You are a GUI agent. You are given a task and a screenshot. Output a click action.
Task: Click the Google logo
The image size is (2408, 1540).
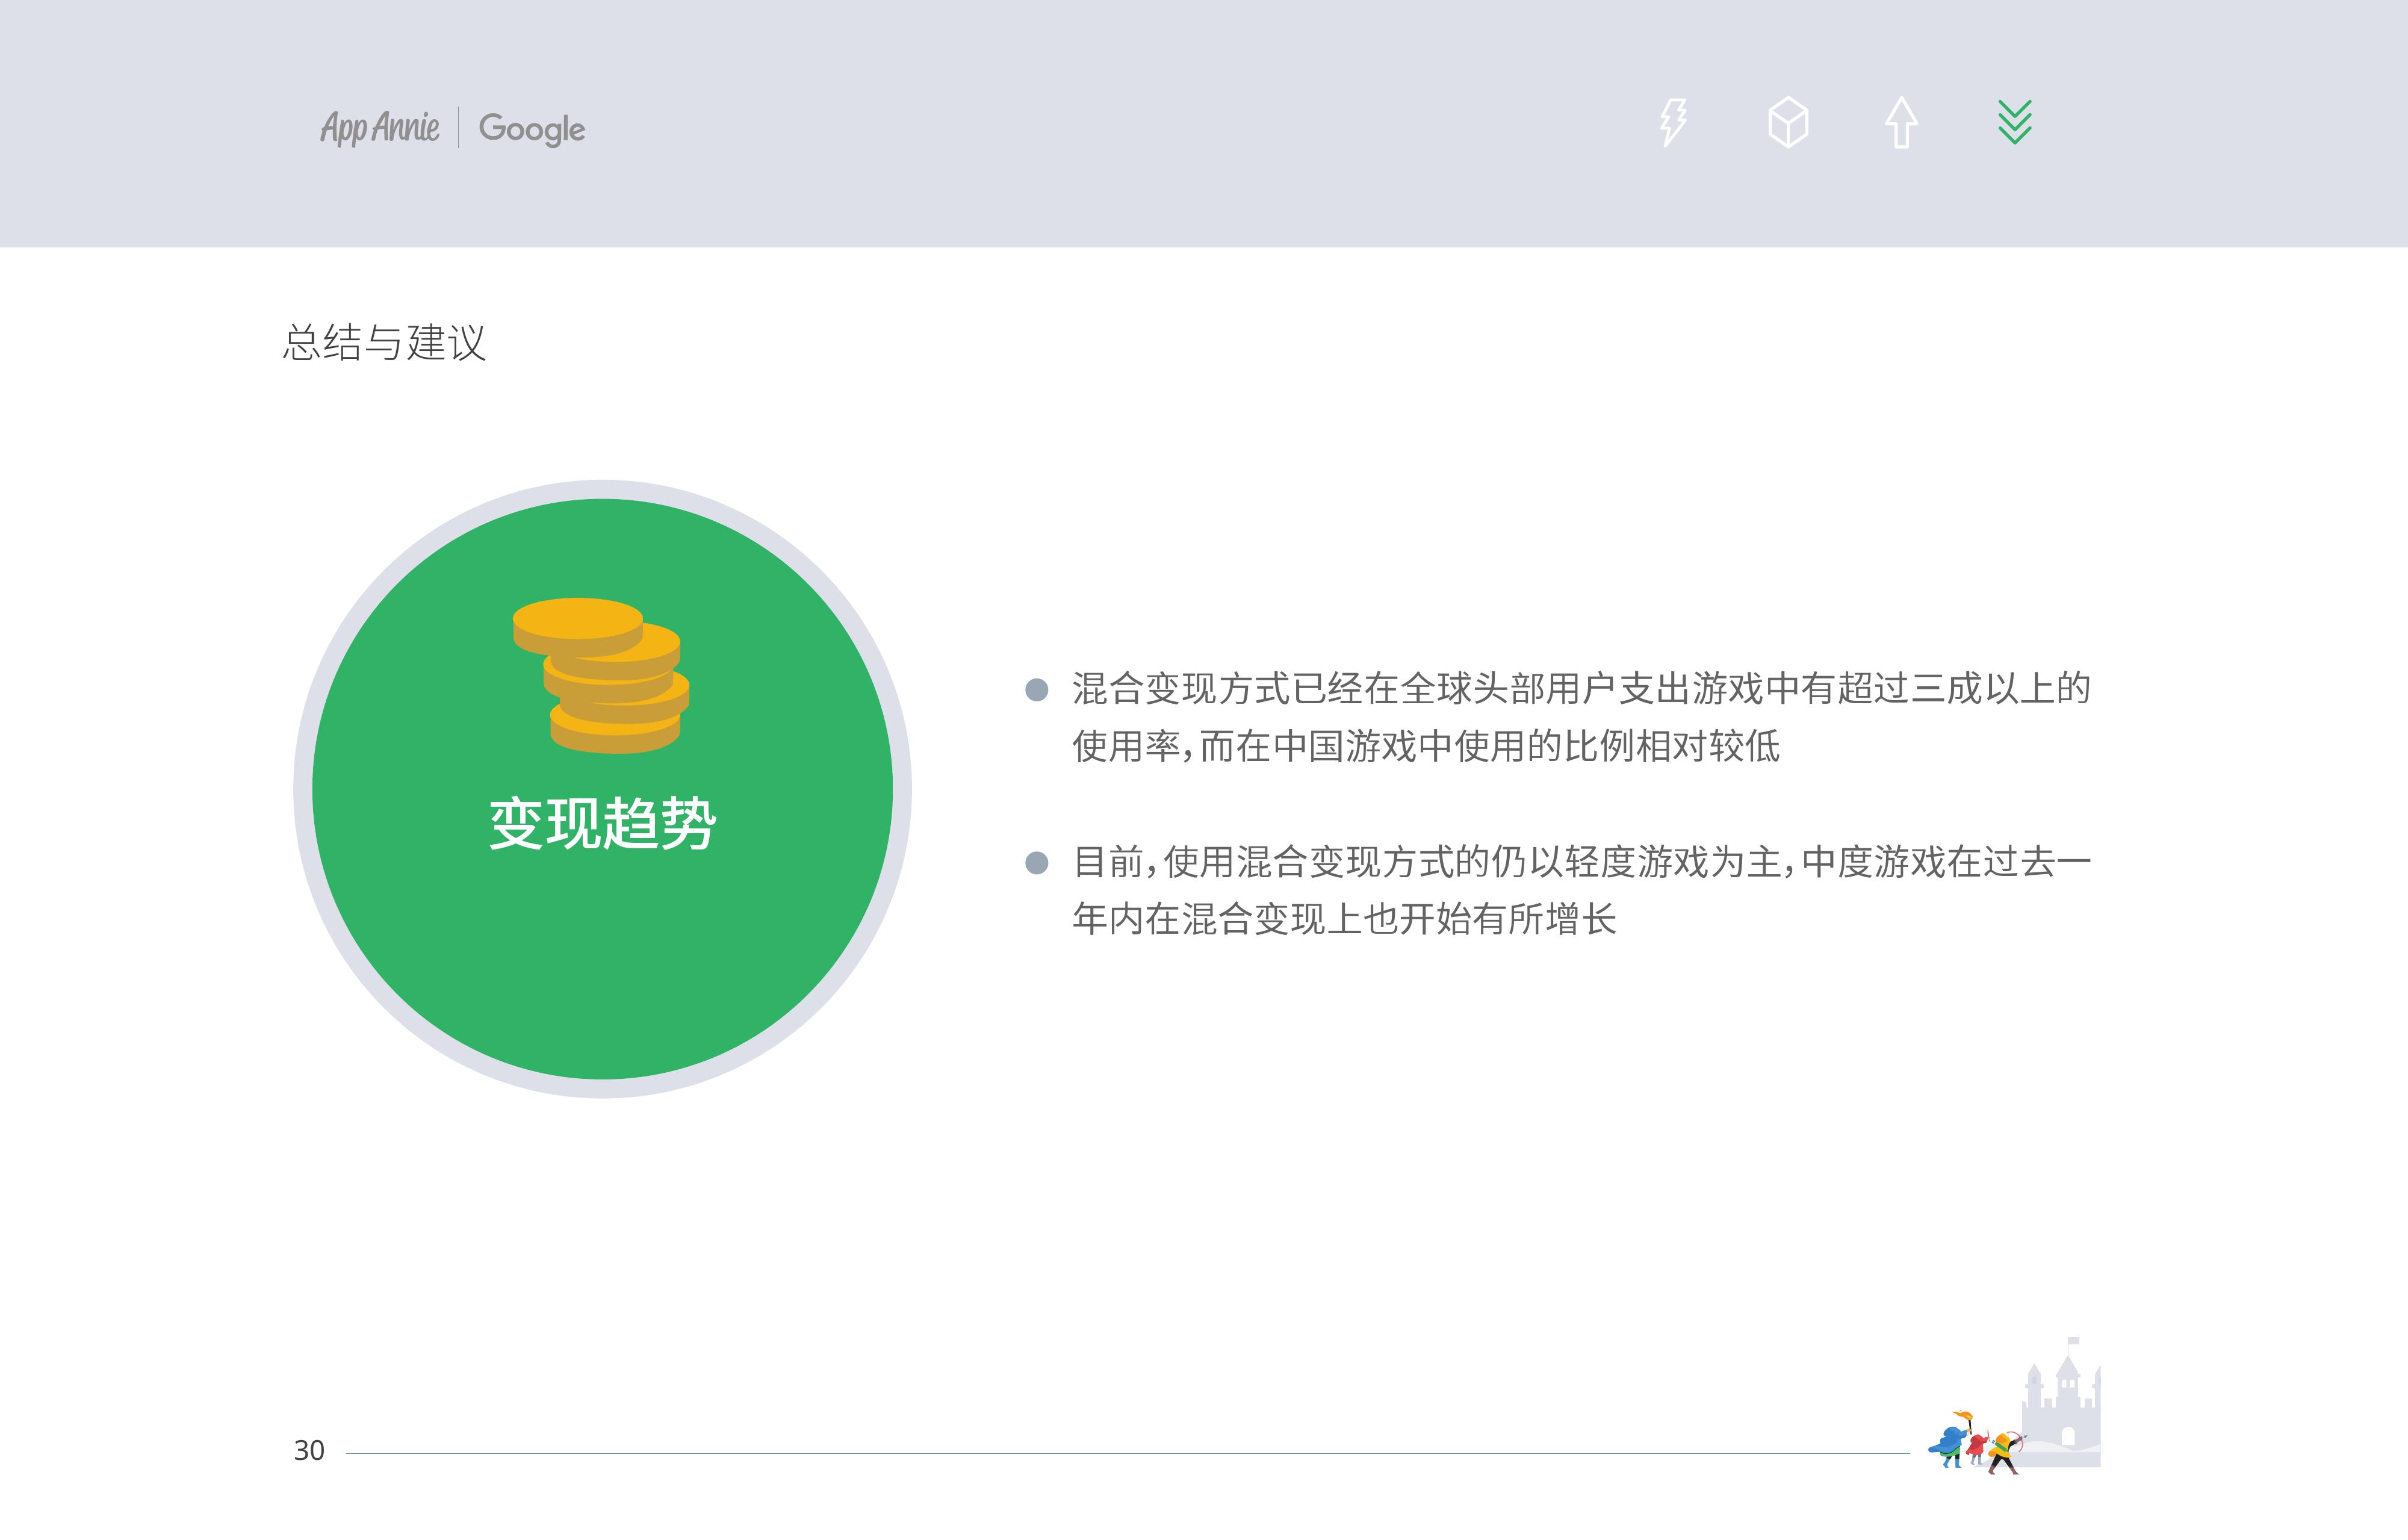pyautogui.click(x=531, y=128)
